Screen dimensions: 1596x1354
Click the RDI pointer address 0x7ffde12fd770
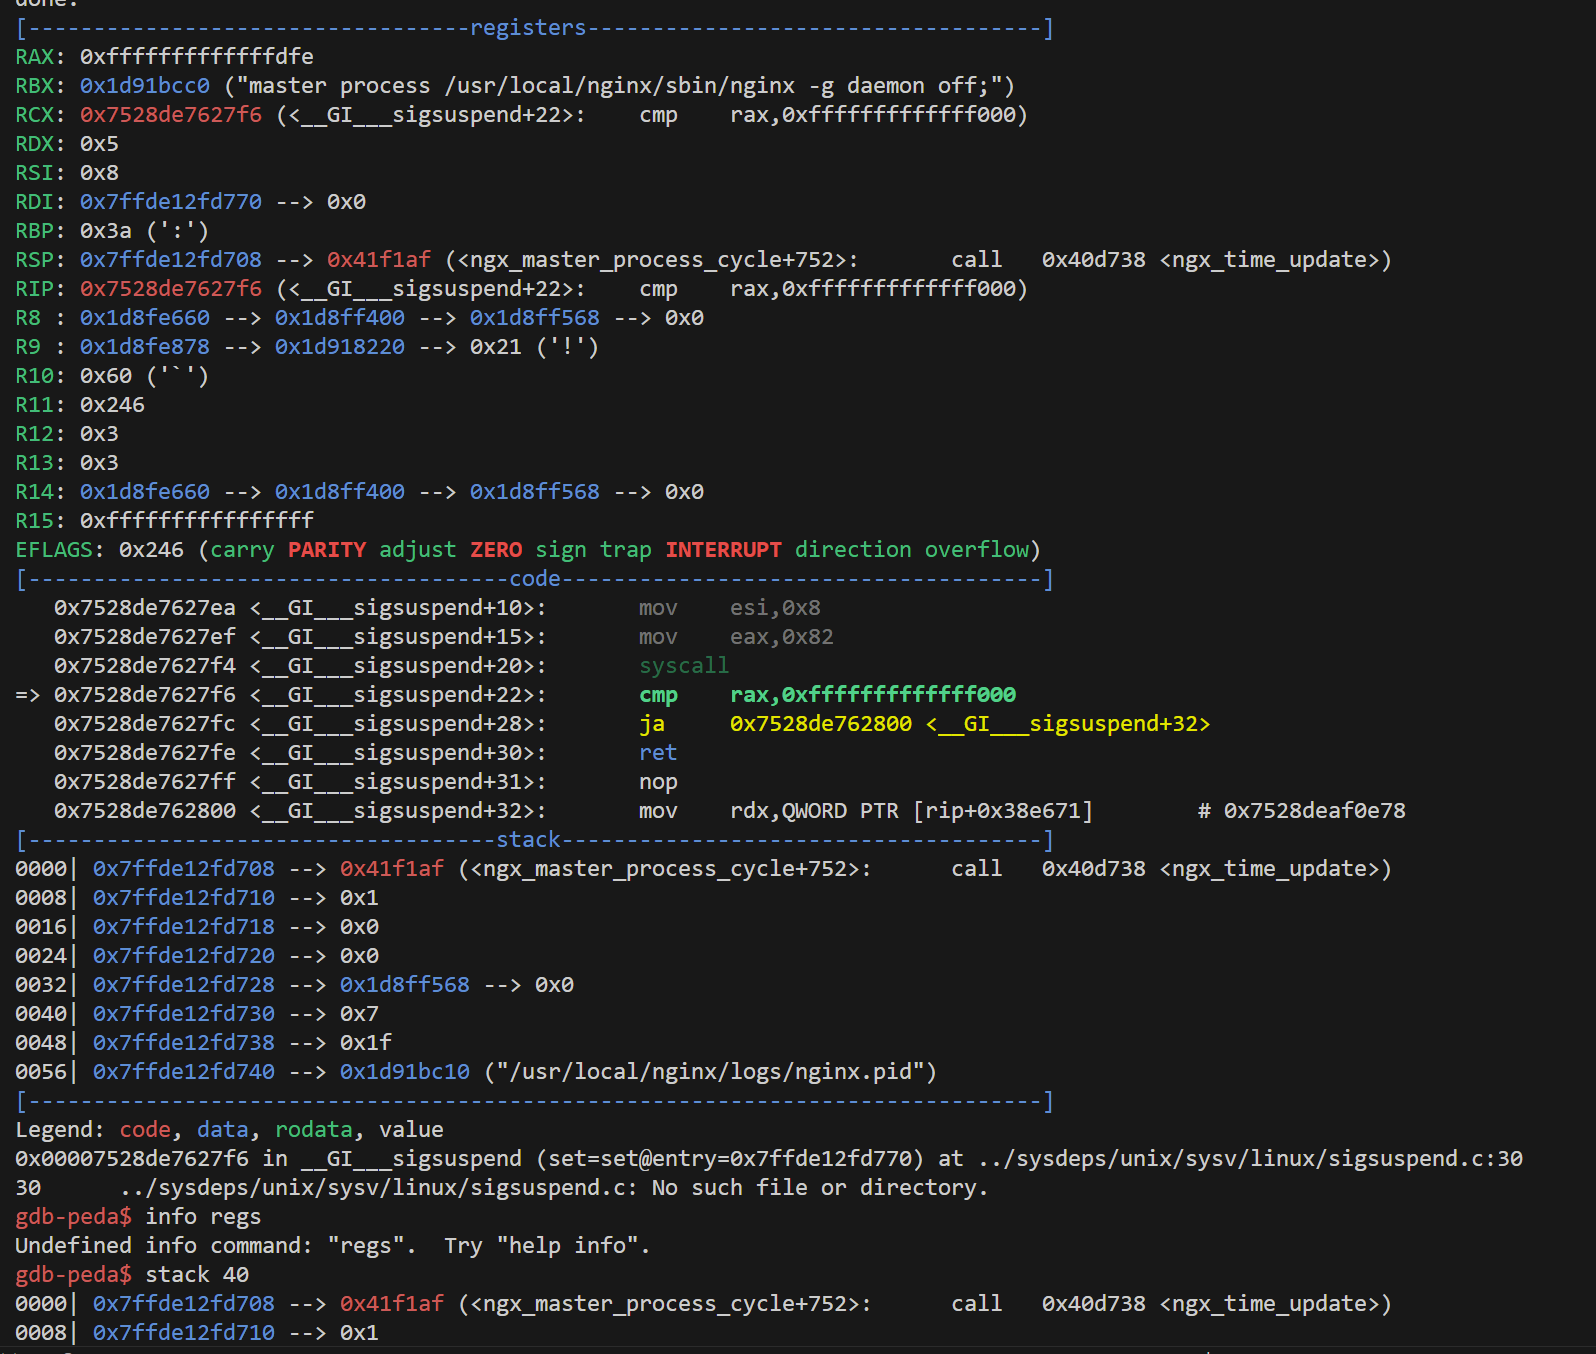[x=171, y=202]
